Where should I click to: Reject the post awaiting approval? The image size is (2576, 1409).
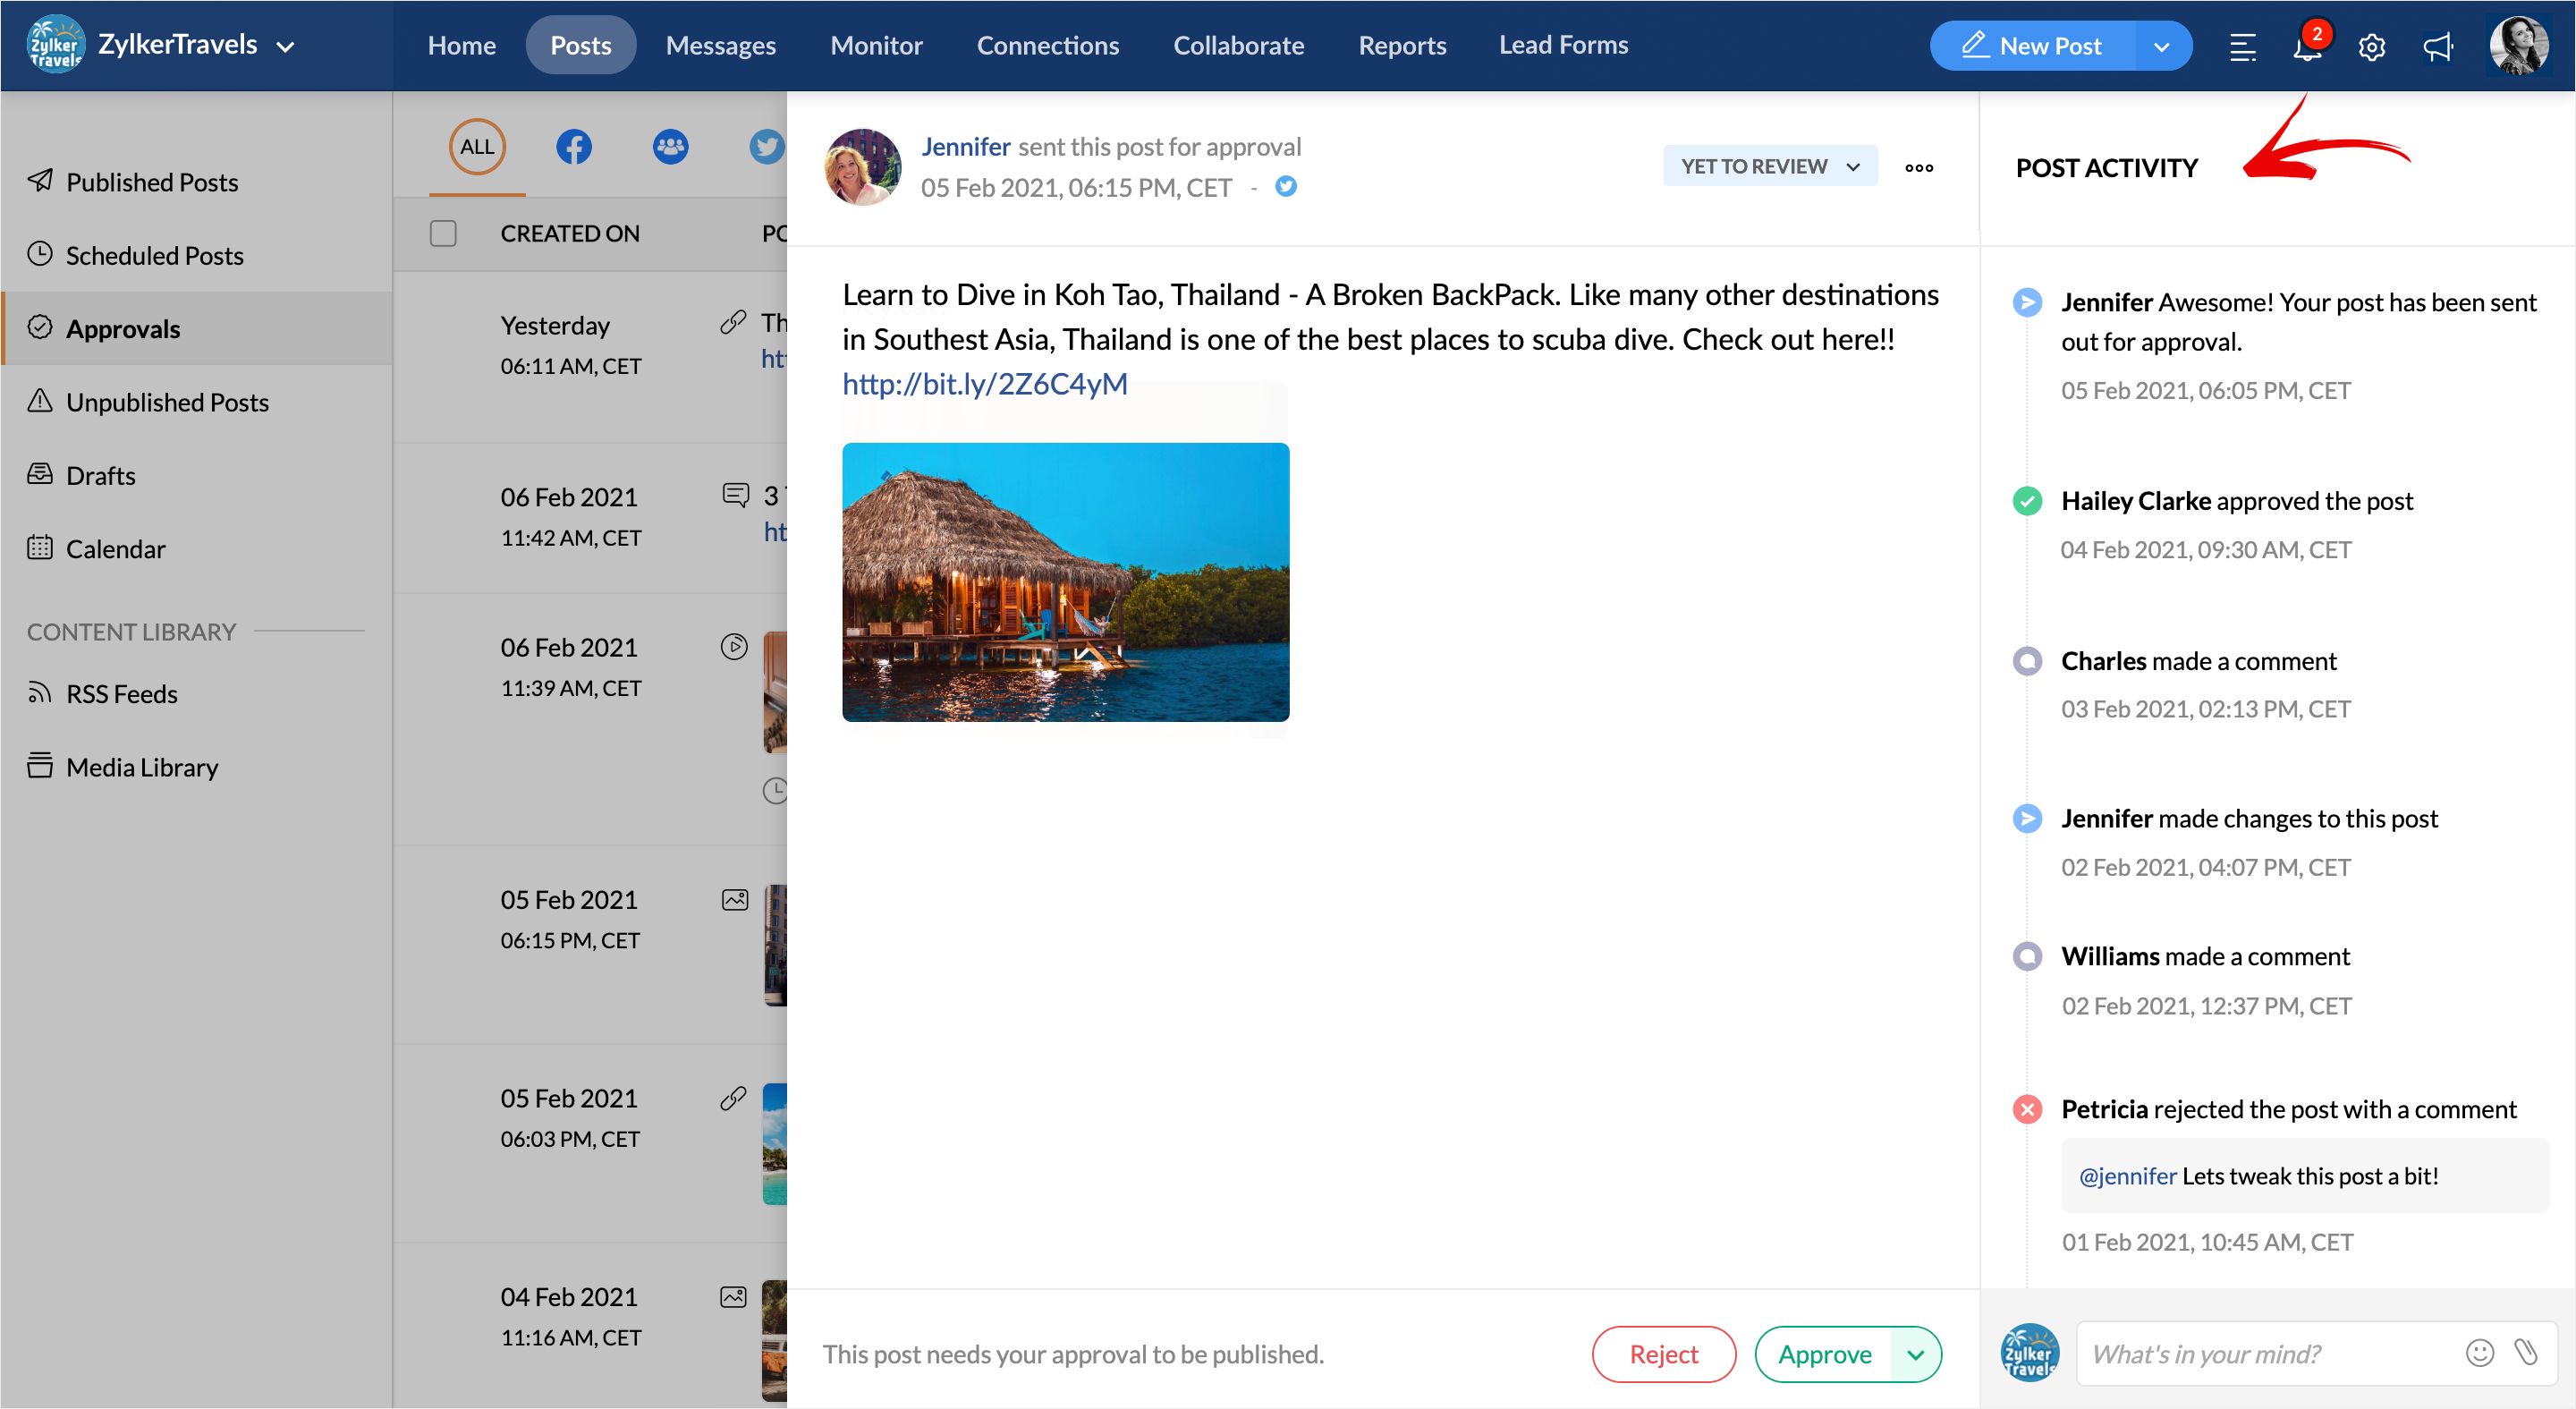point(1663,1354)
